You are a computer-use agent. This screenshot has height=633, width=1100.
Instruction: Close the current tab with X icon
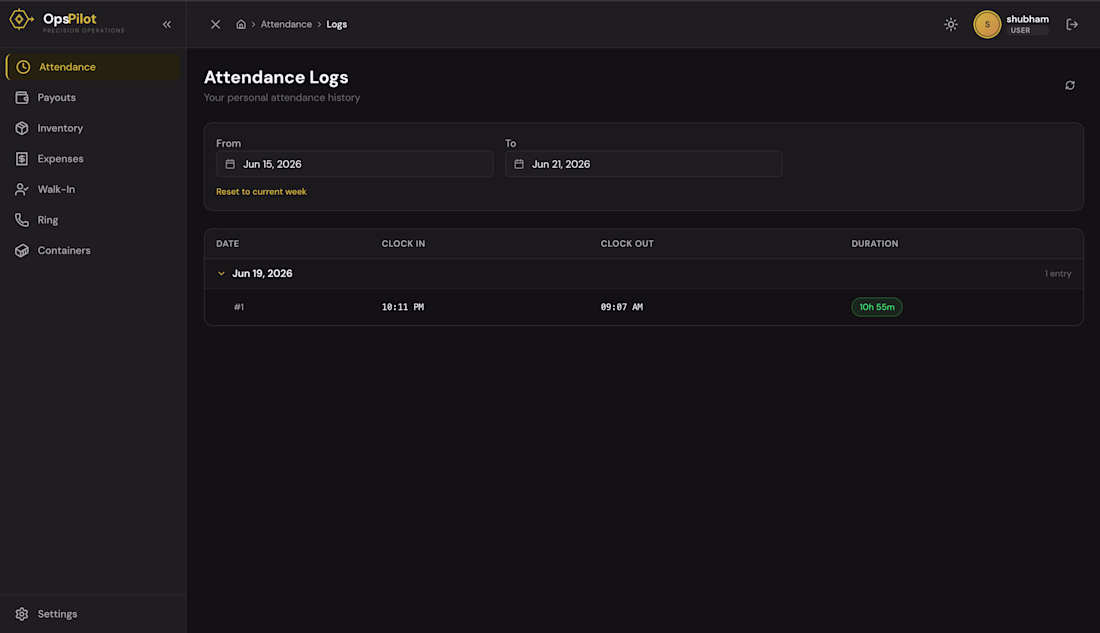coord(215,25)
